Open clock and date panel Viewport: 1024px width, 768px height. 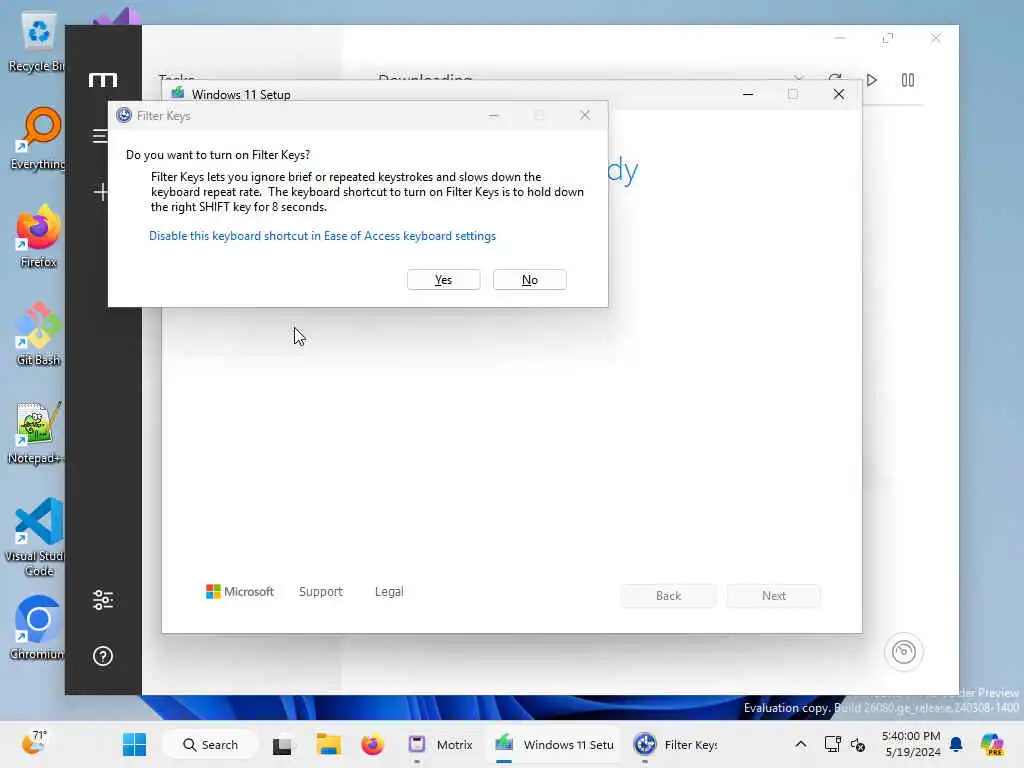pos(911,744)
